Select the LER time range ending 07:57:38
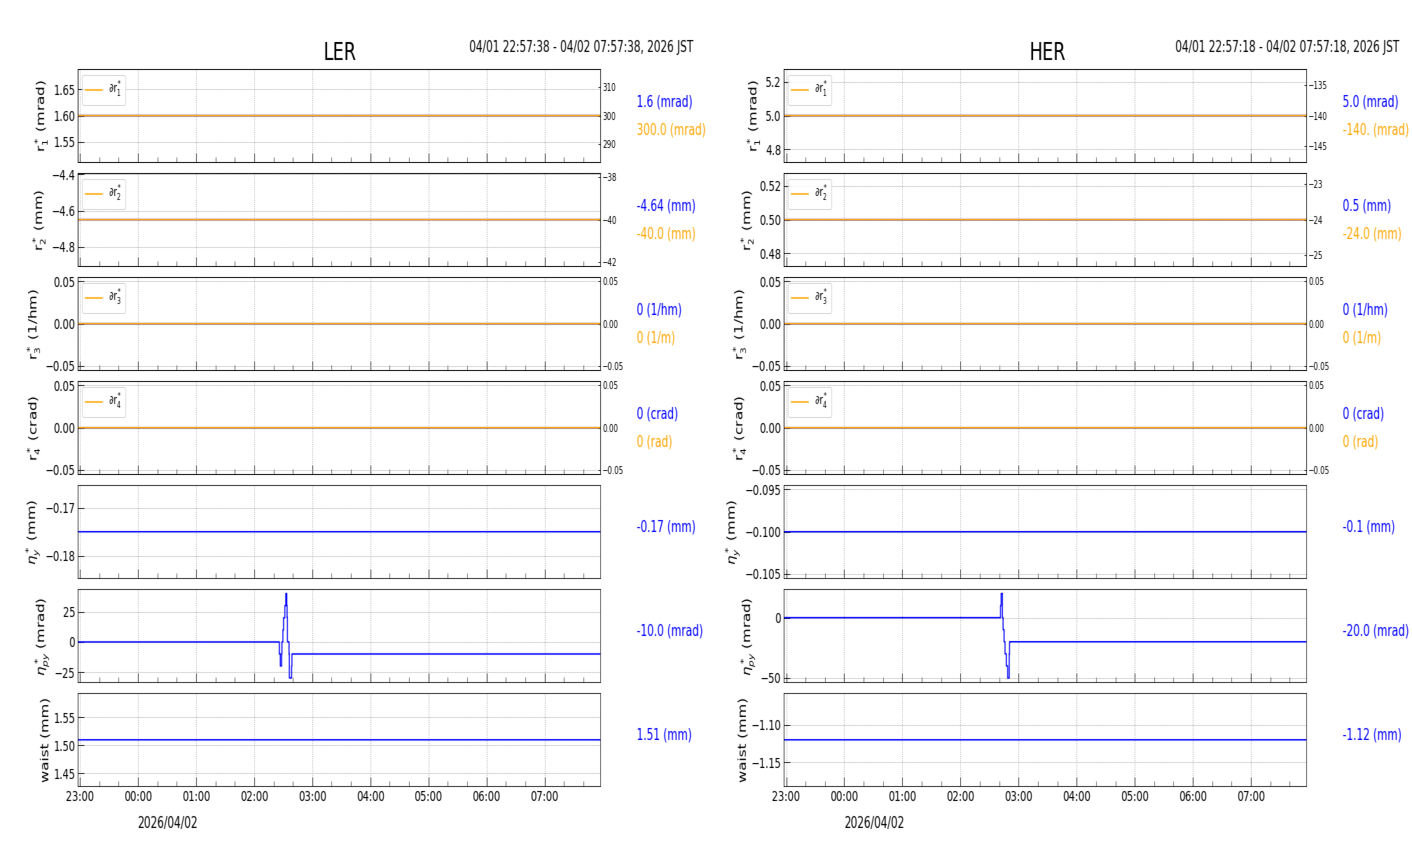This screenshot has height=864, width=1412. 581,47
